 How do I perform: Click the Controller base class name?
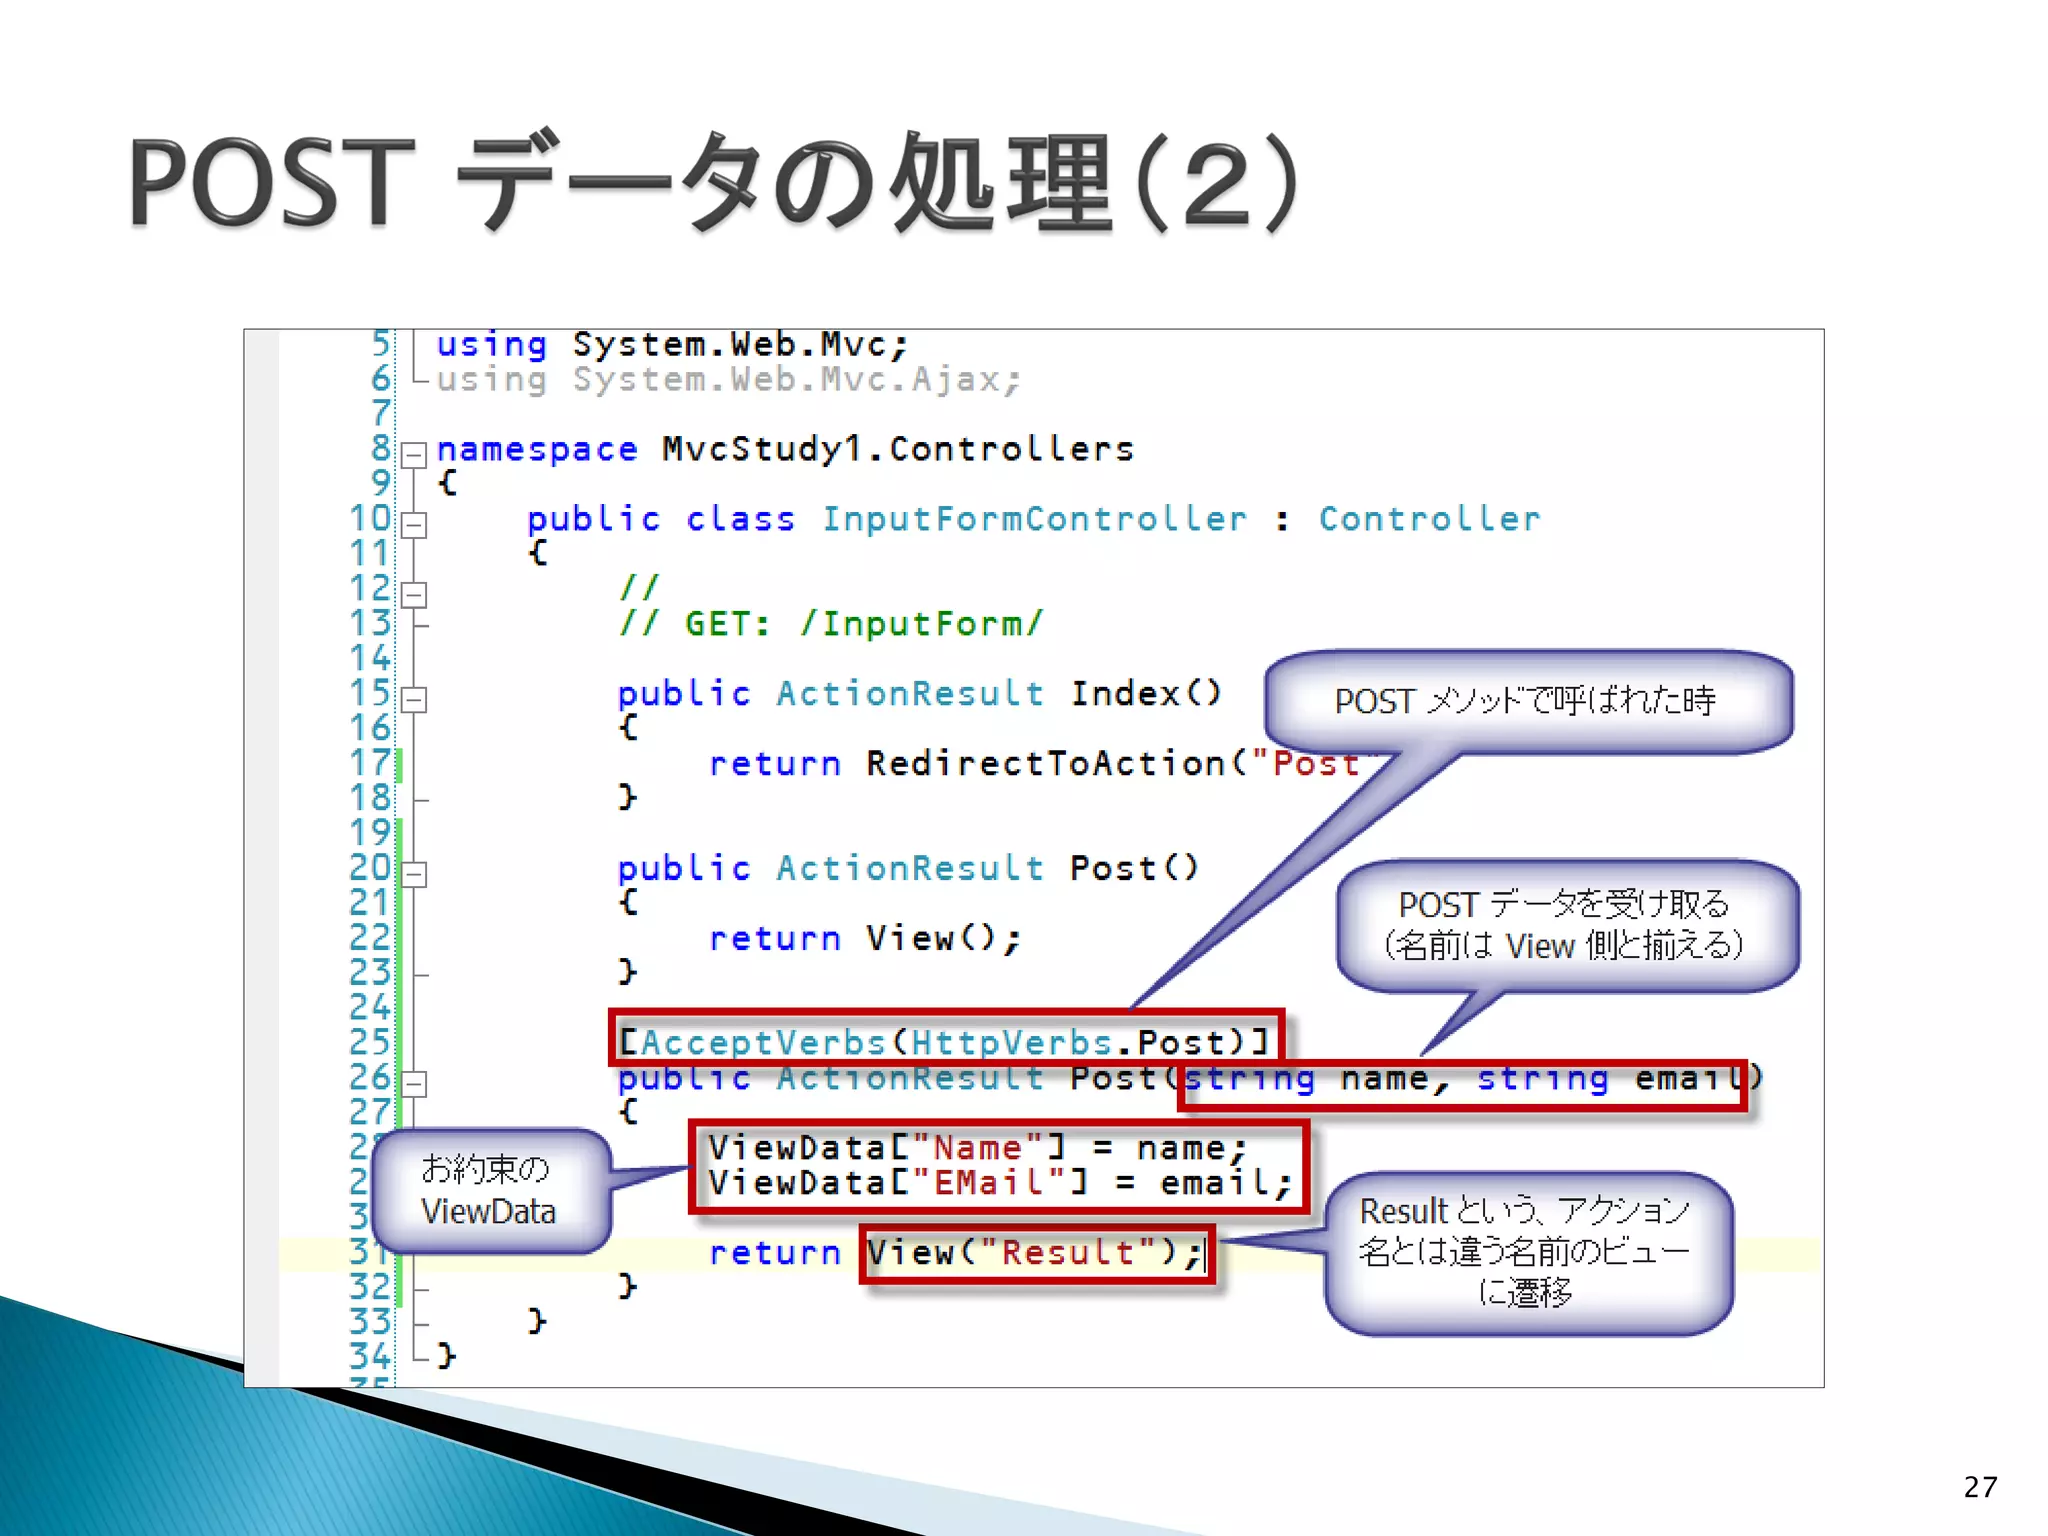(1429, 519)
